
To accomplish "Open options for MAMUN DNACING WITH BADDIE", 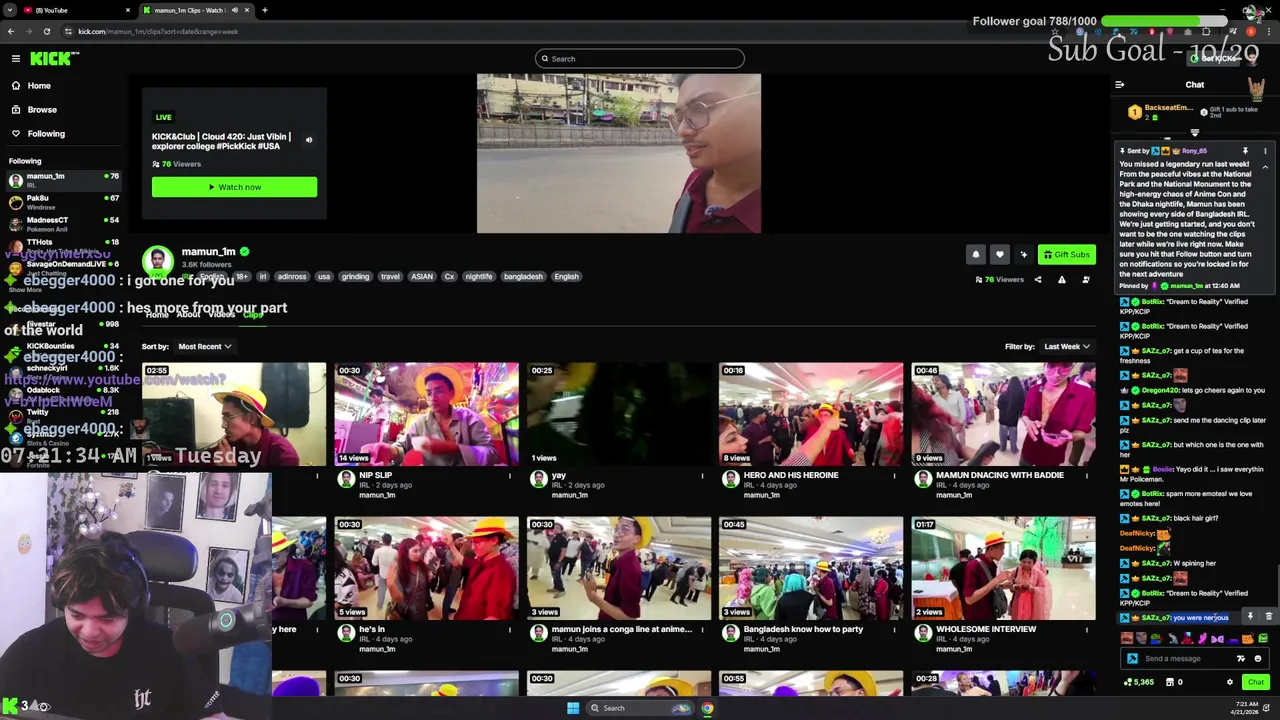I will (x=1086, y=476).
